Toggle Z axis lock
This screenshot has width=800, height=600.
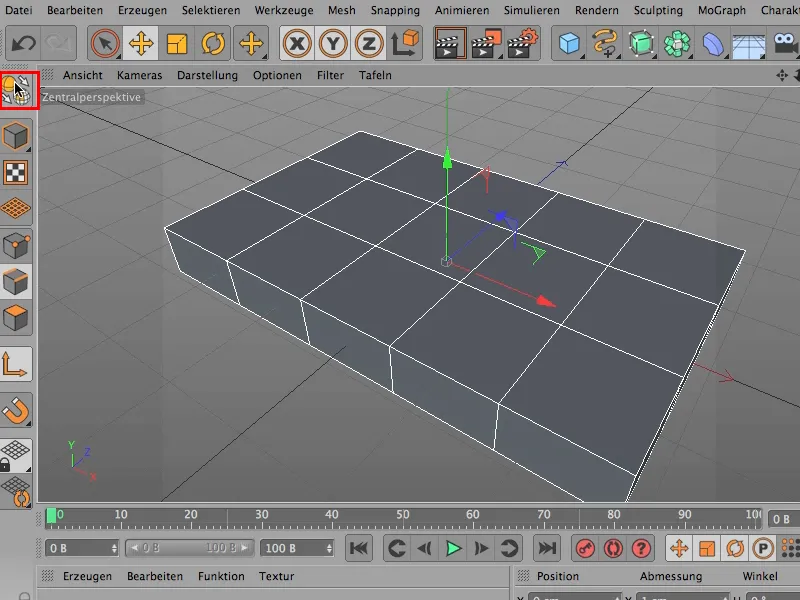[x=368, y=43]
